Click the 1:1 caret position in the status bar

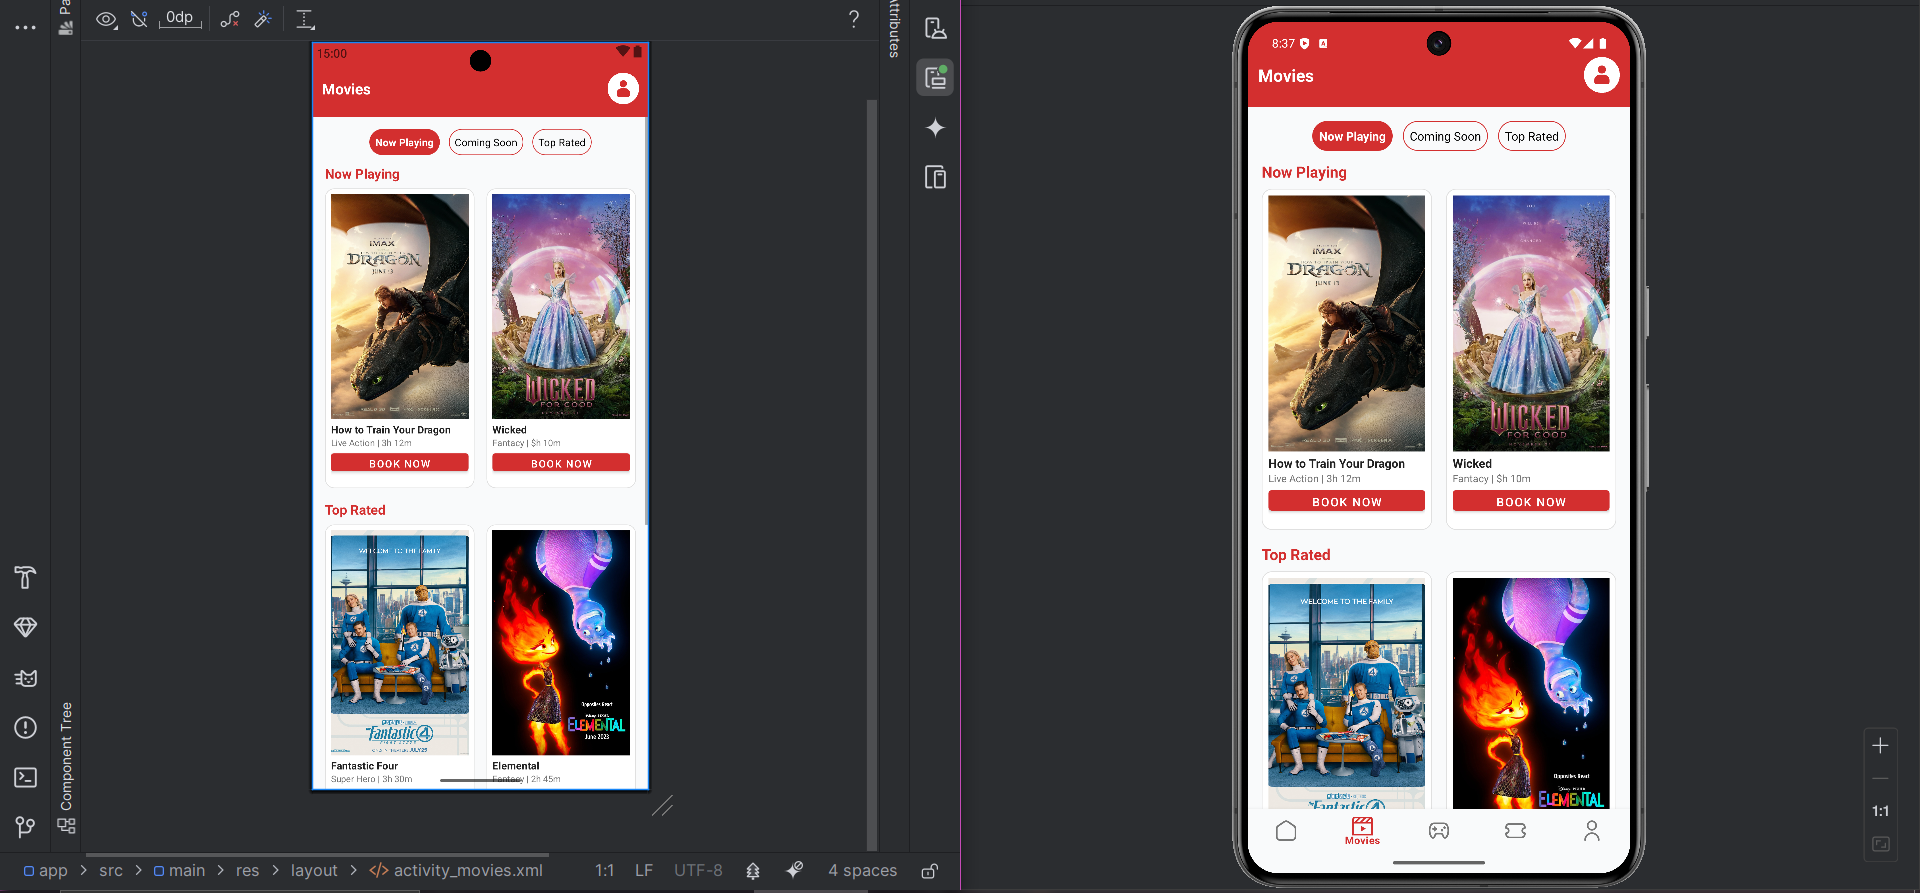(604, 871)
